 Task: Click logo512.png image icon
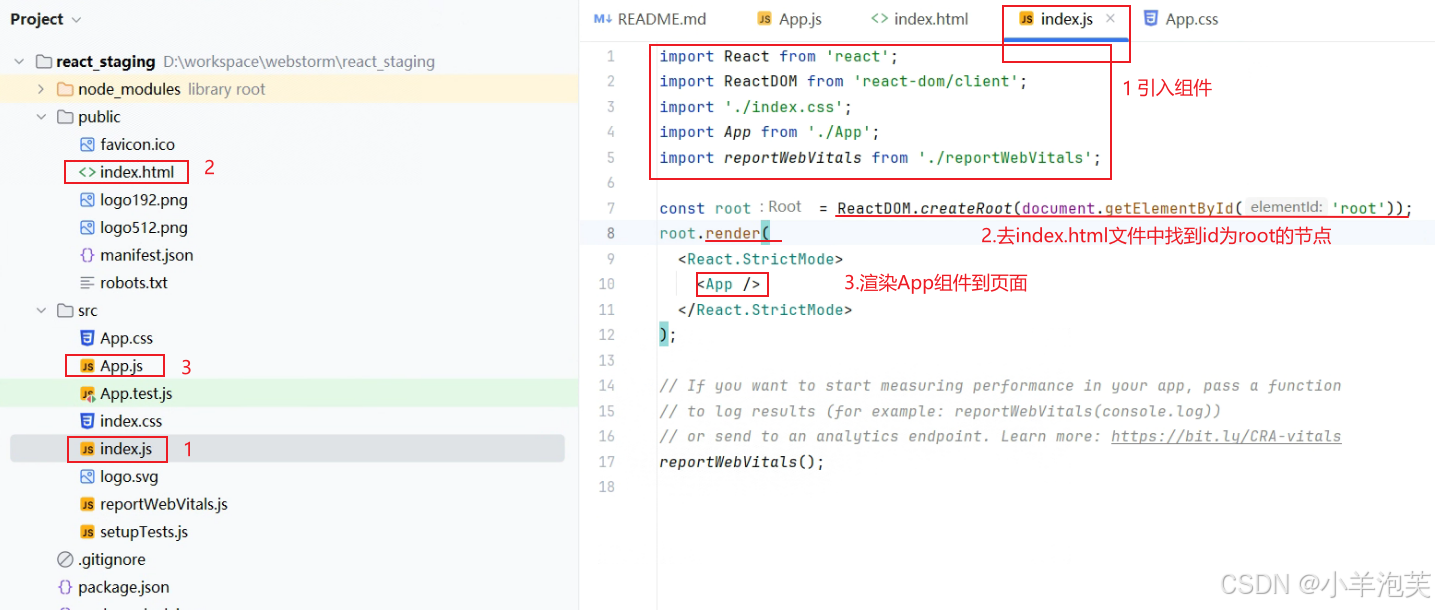pyautogui.click(x=87, y=227)
